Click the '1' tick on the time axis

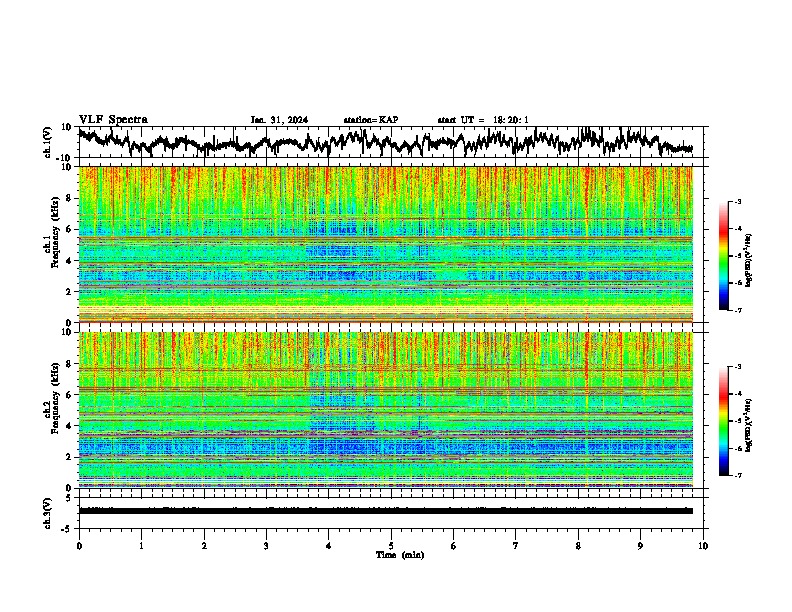[141, 546]
